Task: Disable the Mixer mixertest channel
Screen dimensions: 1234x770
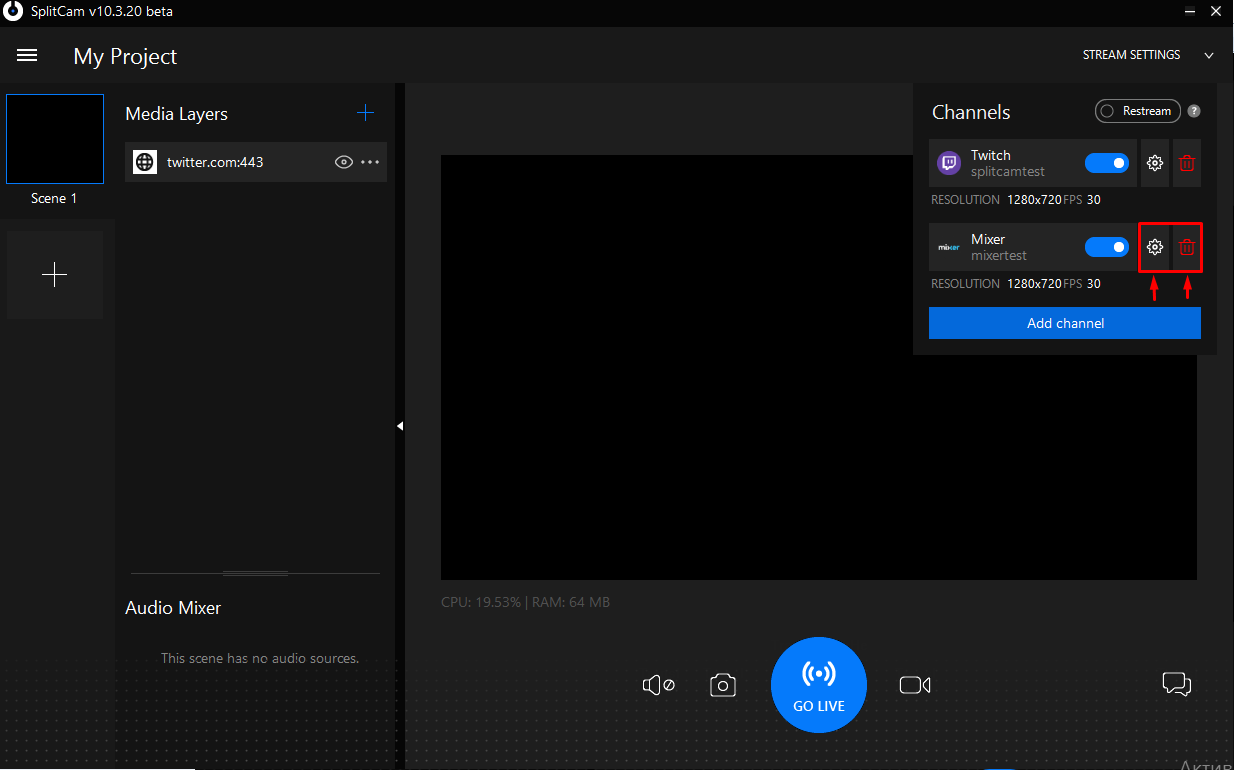Action: [x=1107, y=246]
